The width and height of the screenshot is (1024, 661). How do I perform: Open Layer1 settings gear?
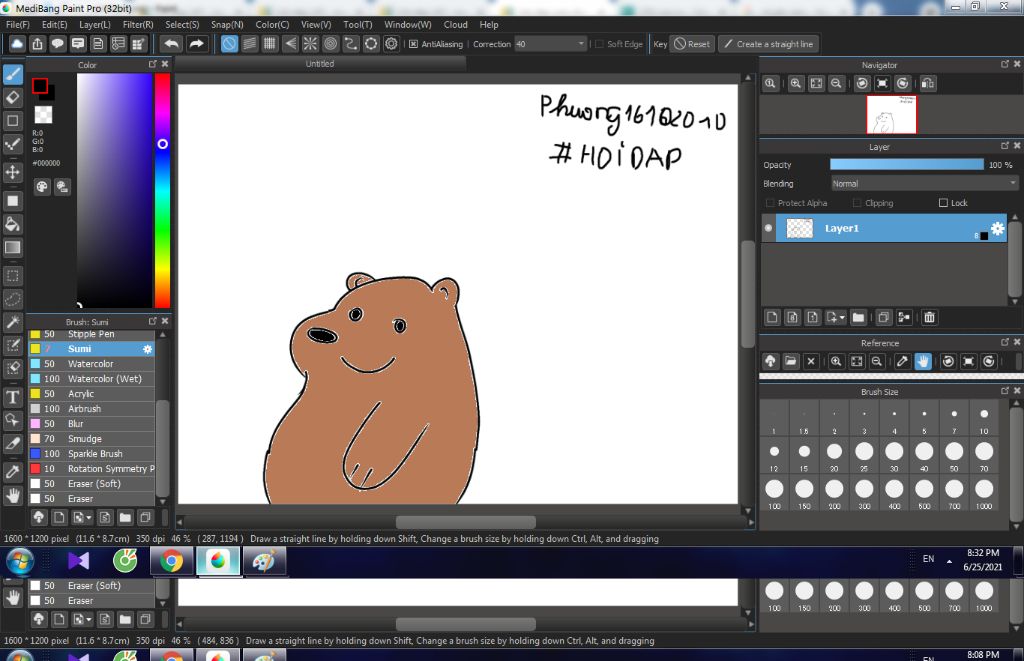click(997, 228)
